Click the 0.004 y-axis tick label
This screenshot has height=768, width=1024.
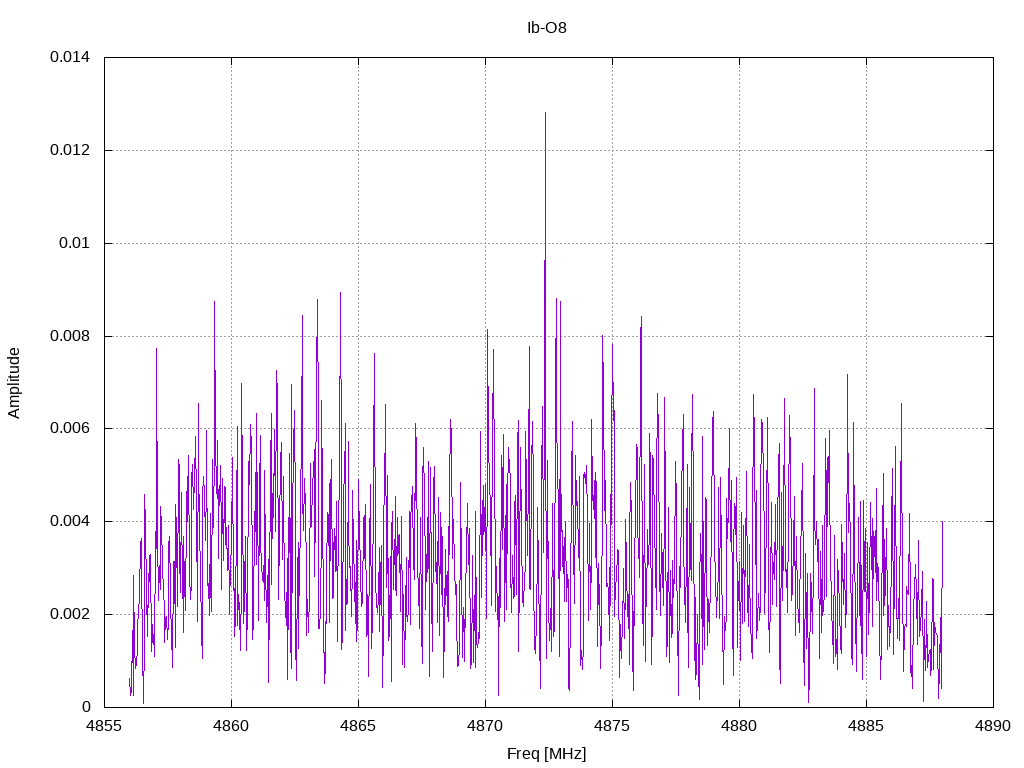click(70, 521)
